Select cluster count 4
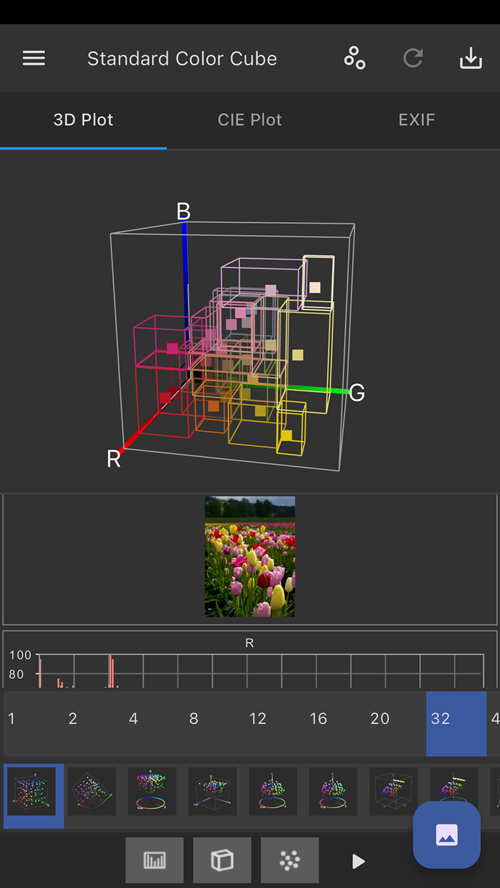This screenshot has width=500, height=888. [x=154, y=723]
